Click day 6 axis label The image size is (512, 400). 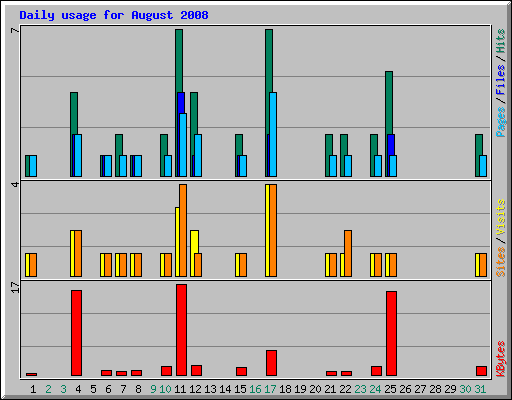[x=108, y=389]
